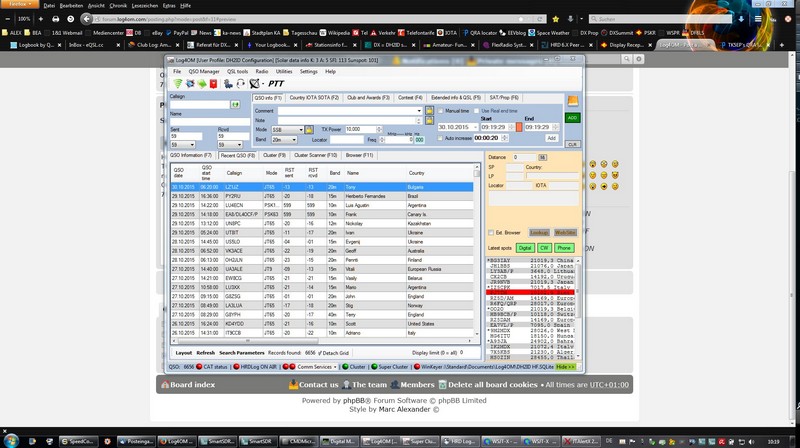Open the Utilities menu in Log4OM
The height and width of the screenshot is (448, 800).
284,71
